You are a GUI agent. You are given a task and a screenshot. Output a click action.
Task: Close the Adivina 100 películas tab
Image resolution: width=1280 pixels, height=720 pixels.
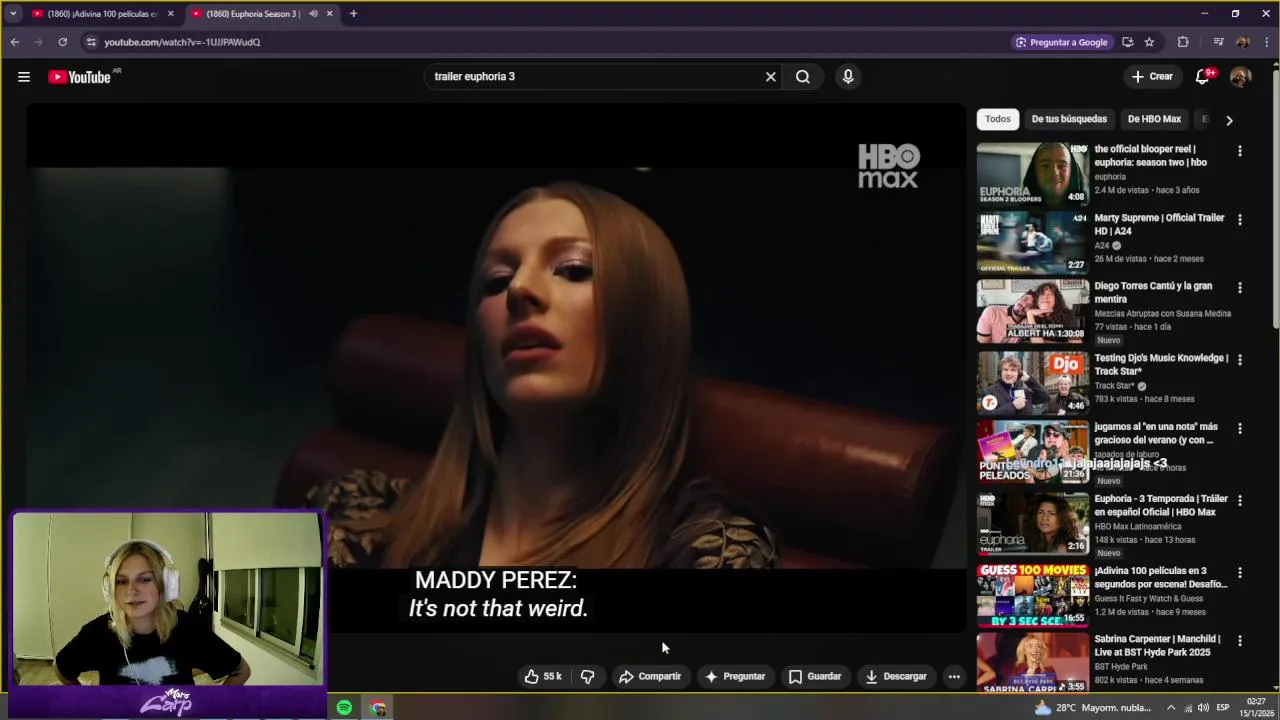pos(171,14)
